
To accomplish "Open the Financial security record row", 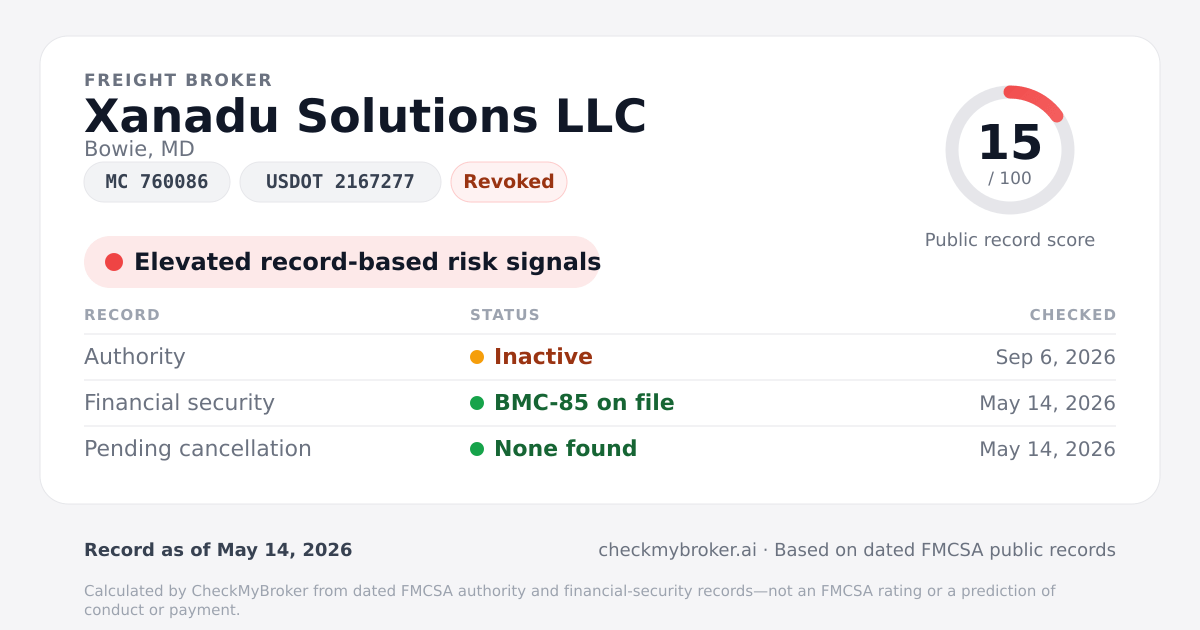I will tap(600, 403).
